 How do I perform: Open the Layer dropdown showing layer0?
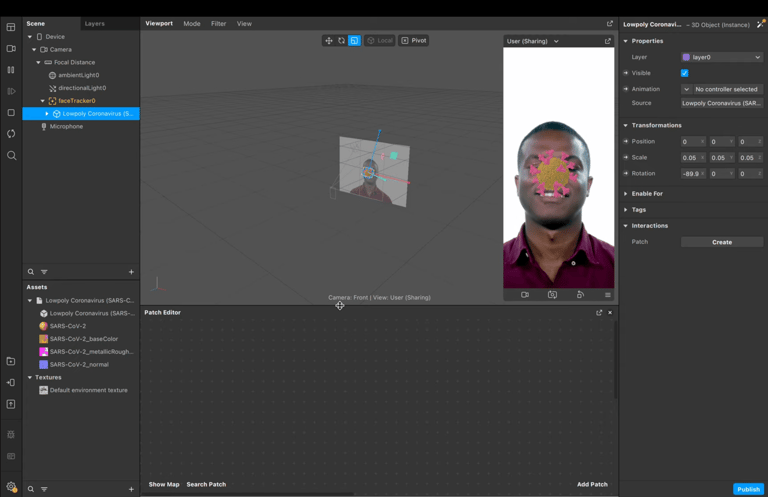(722, 57)
